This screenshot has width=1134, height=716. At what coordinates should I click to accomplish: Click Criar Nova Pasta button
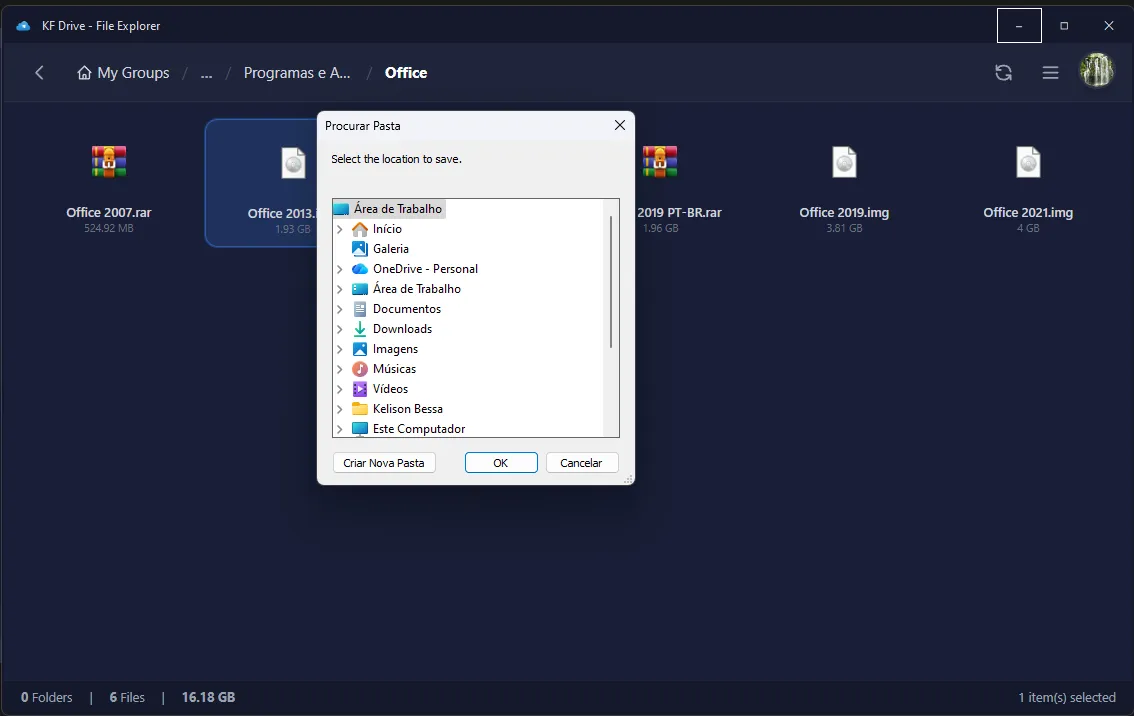pos(384,463)
